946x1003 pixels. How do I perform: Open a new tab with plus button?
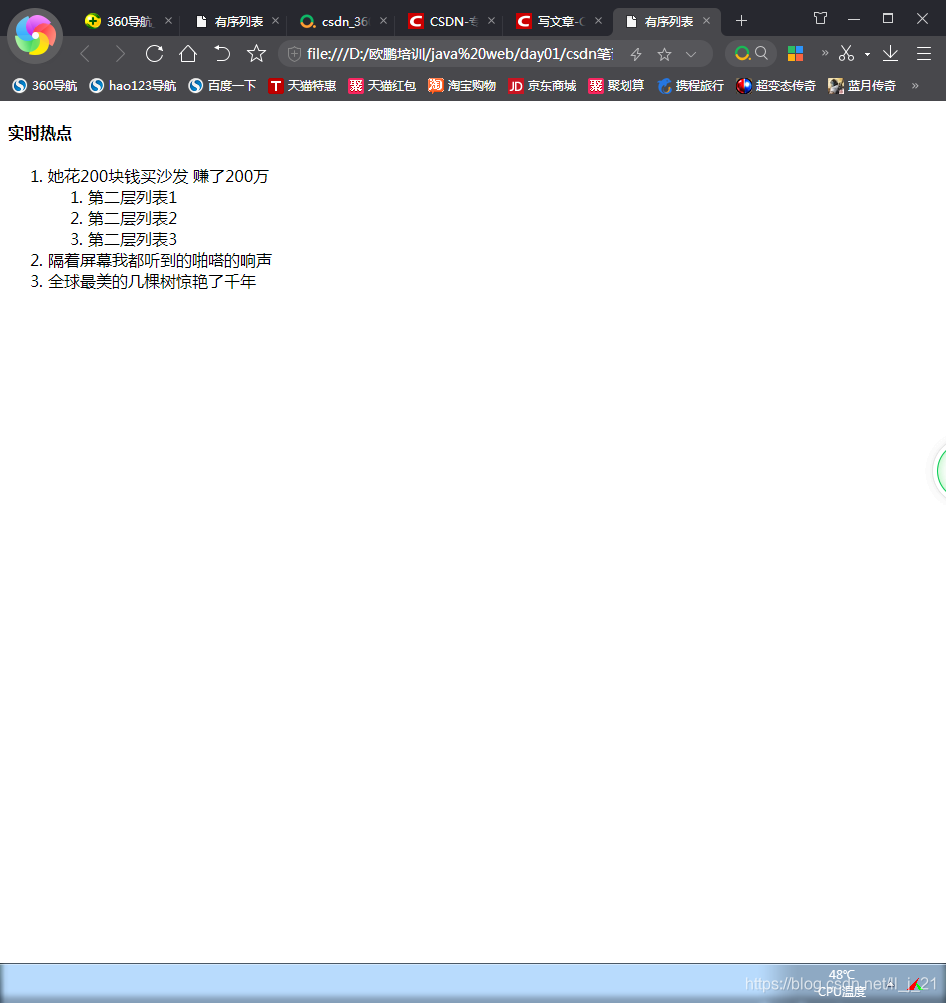tap(741, 21)
